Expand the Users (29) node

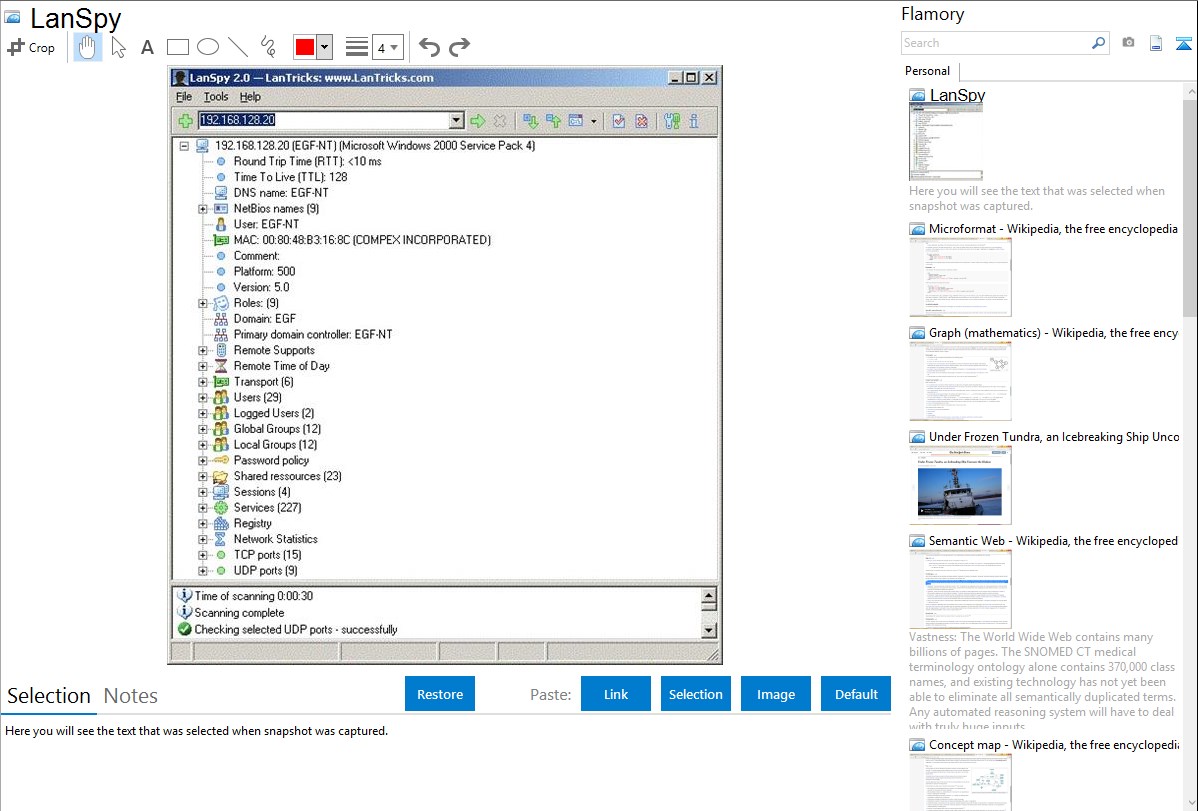[x=202, y=397]
